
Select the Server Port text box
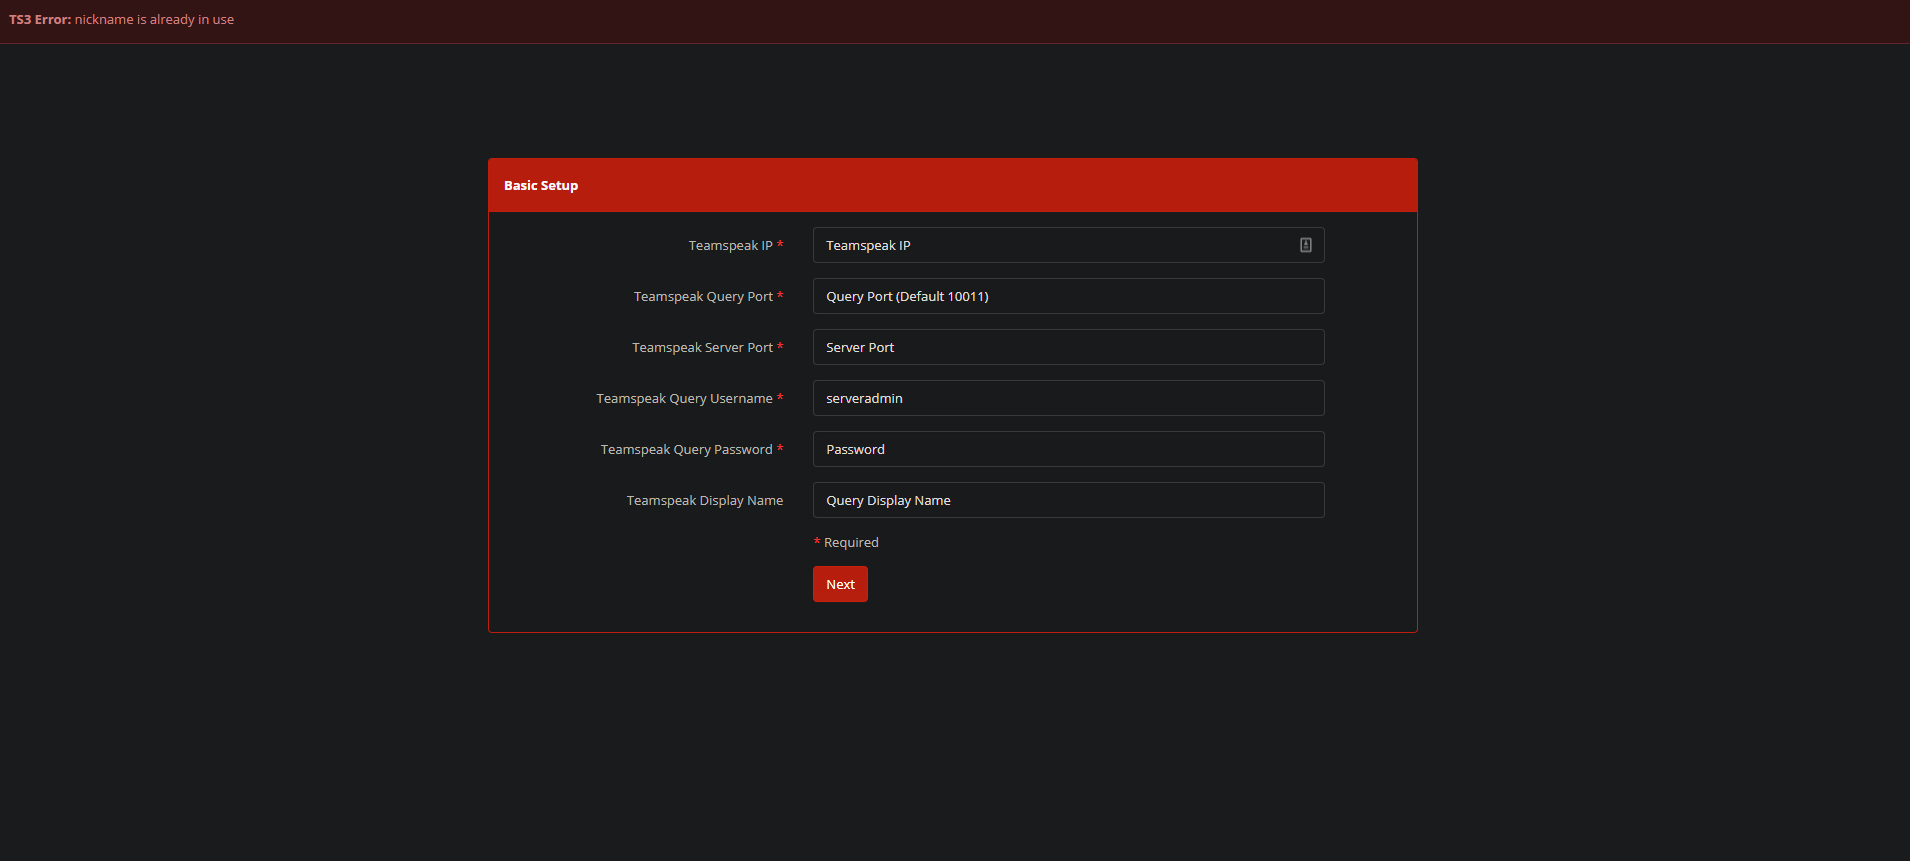click(1068, 347)
